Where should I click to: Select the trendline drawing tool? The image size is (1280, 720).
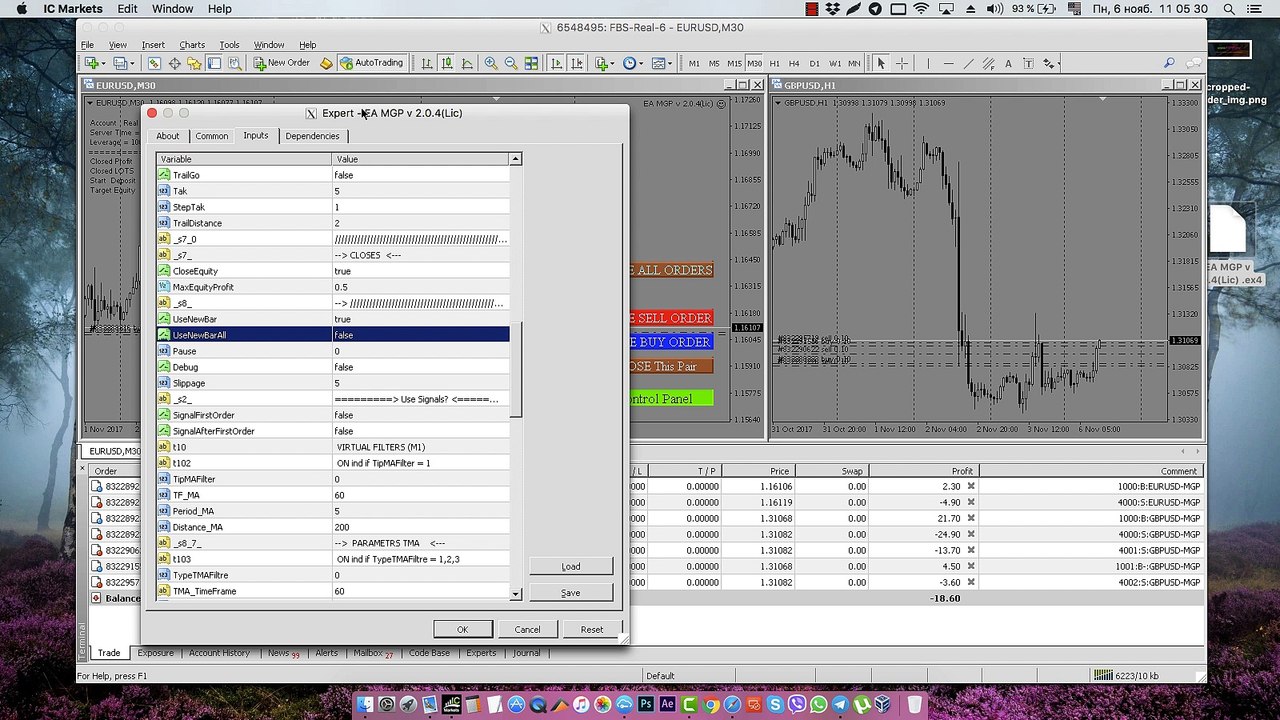coord(968,63)
